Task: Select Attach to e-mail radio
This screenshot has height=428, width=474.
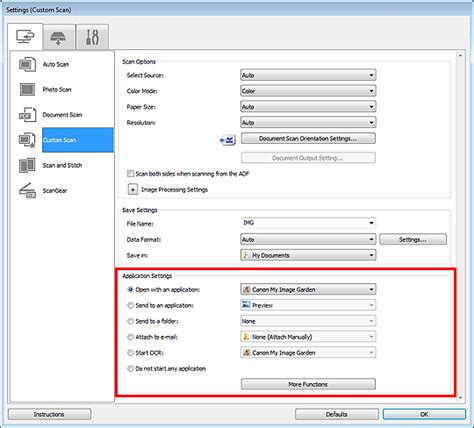Action: pyautogui.click(x=130, y=337)
